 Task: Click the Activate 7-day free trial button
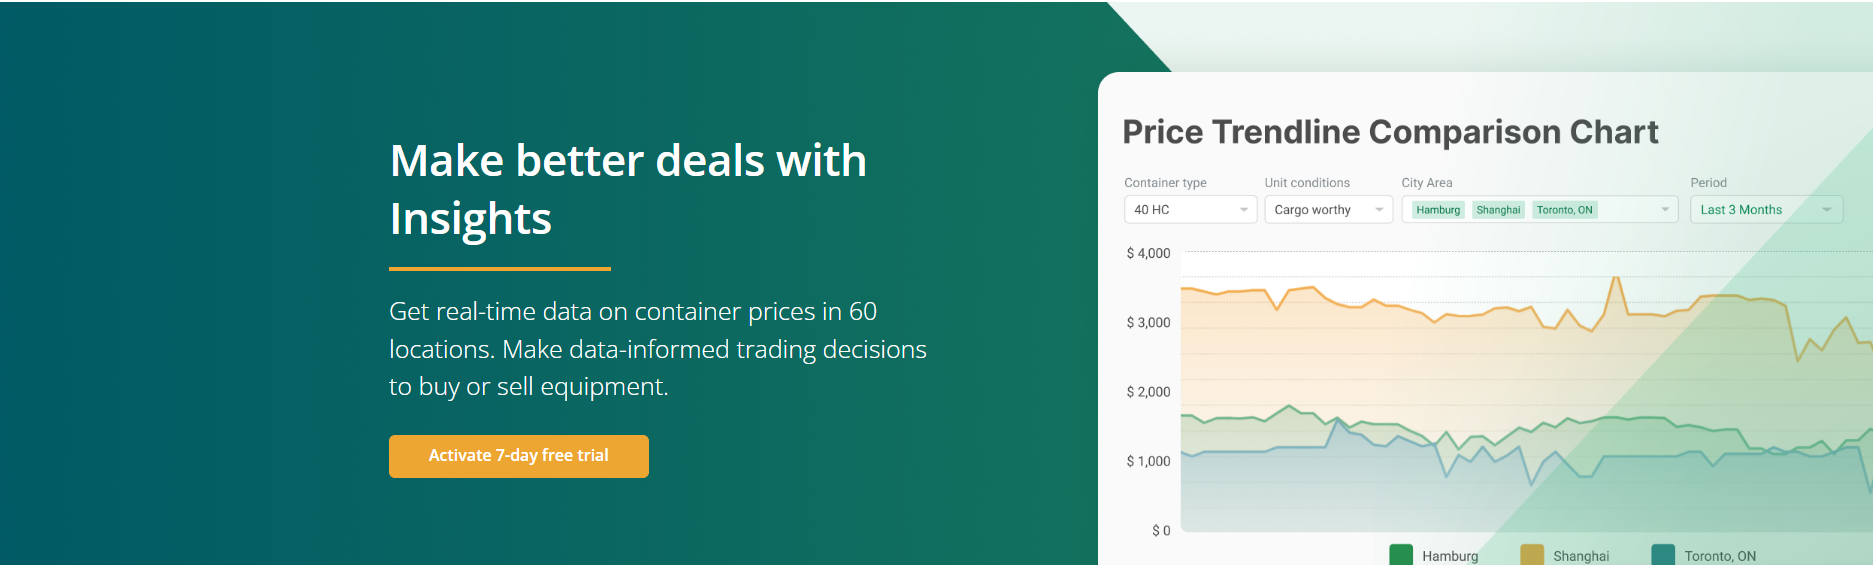coord(518,456)
